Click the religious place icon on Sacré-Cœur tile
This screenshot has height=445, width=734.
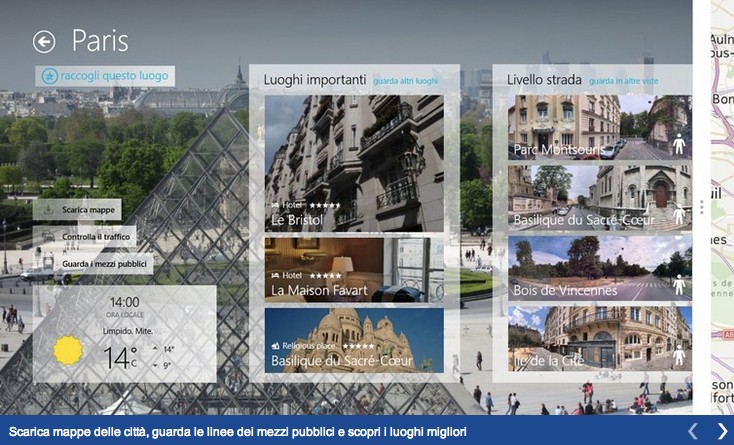[275, 346]
